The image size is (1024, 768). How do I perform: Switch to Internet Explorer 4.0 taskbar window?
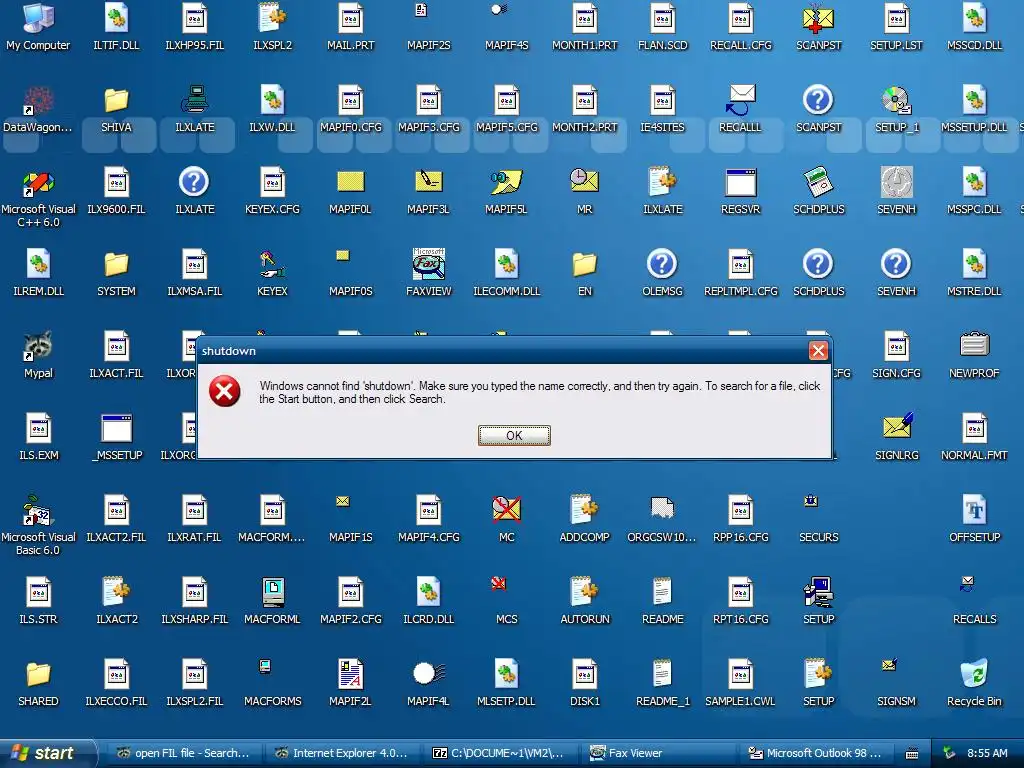tap(342, 753)
